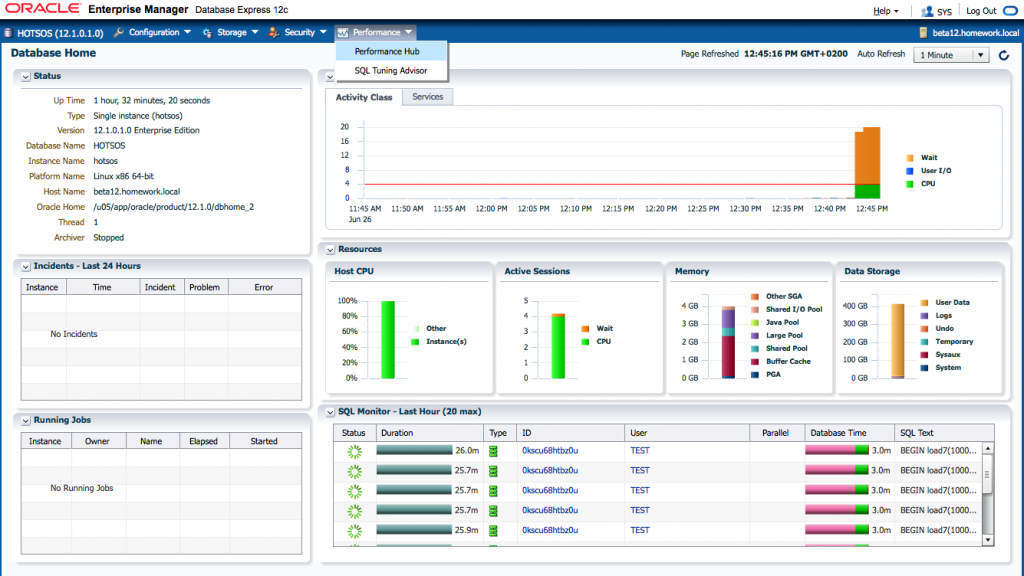Screen dimensions: 1024x576
Task: Choose SQL Tuning Advisor menu item
Action: 390,71
